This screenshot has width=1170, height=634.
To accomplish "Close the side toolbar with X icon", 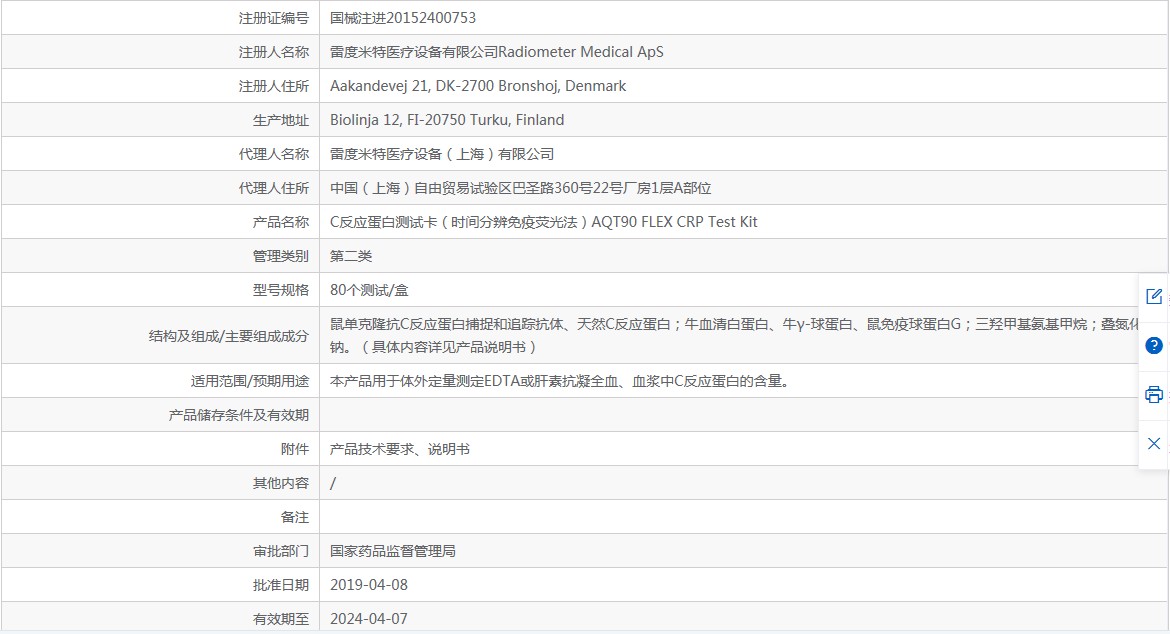I will coord(1154,443).
